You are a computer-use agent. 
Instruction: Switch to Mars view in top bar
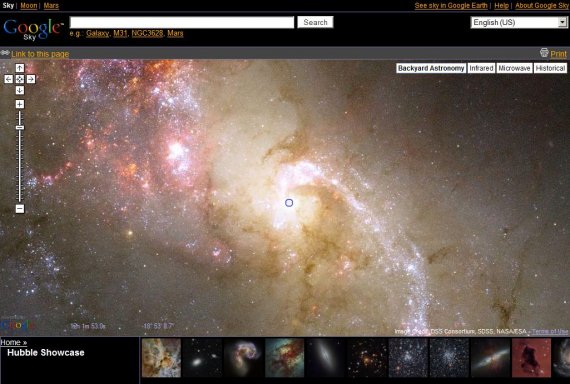pos(51,5)
